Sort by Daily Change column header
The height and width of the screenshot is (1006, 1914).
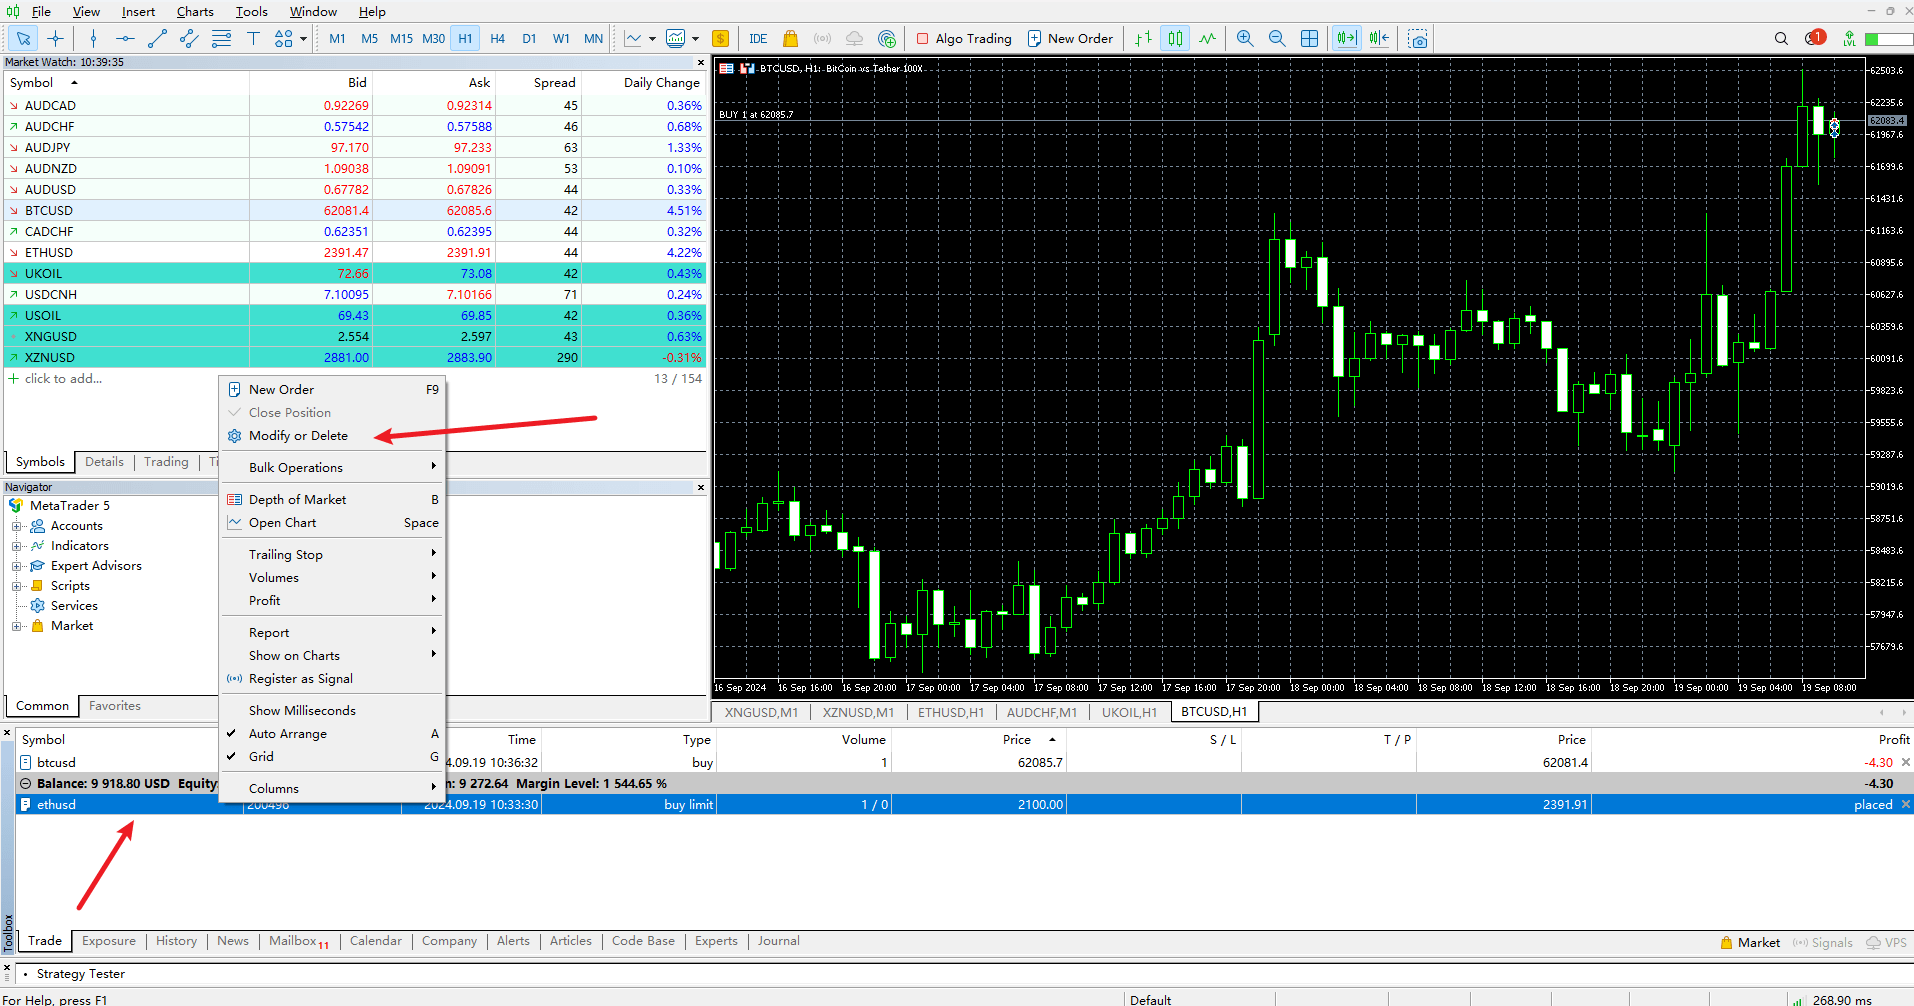coord(661,83)
